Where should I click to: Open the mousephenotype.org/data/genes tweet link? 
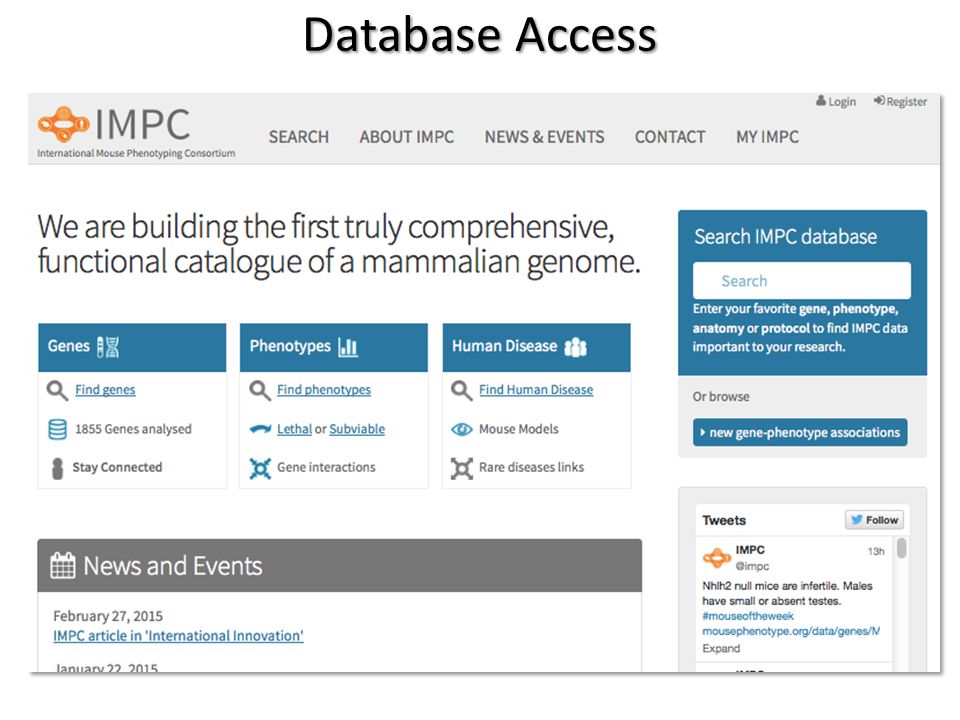pos(791,631)
